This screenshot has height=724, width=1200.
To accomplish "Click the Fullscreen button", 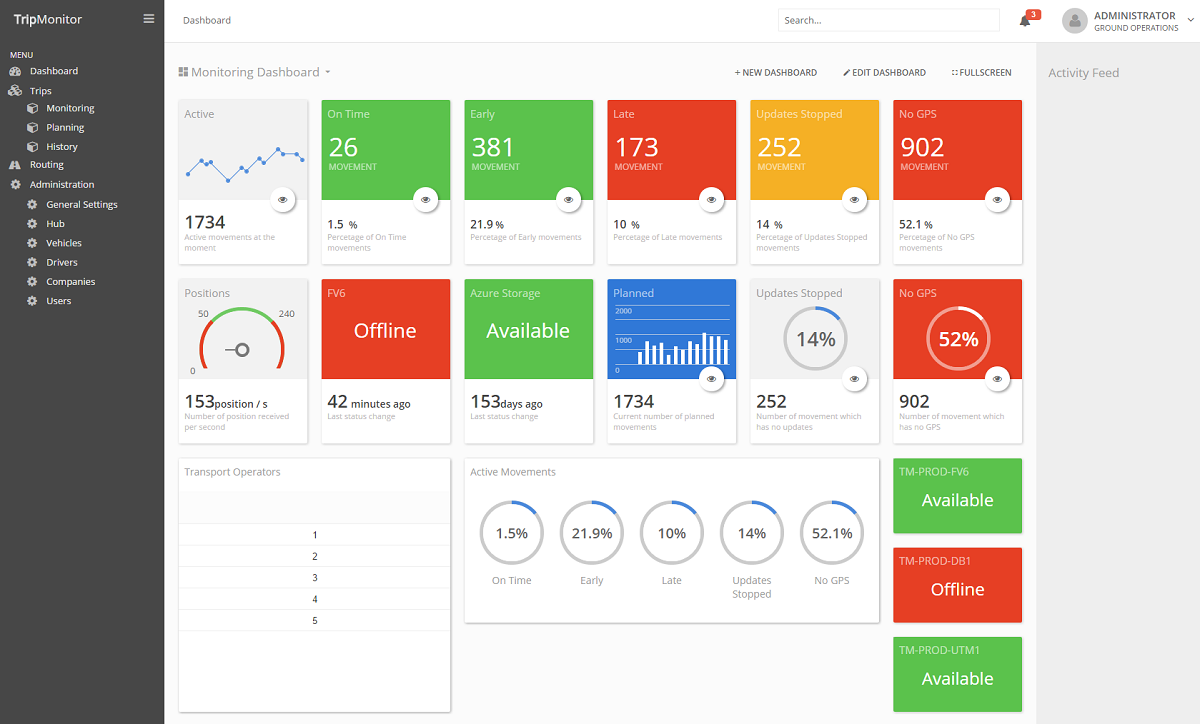I will click(x=981, y=73).
